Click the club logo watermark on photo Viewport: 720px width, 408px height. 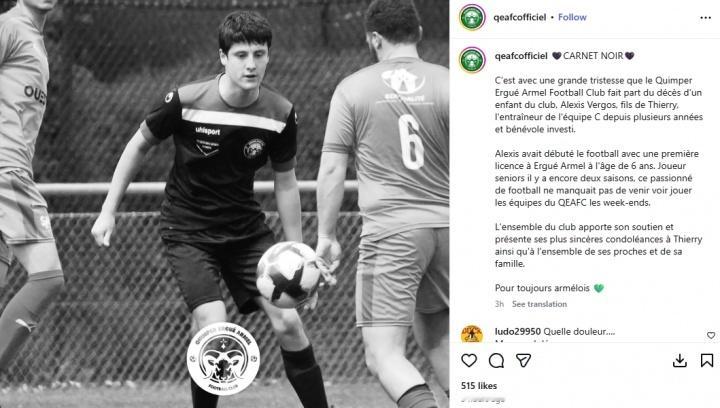pyautogui.click(x=223, y=358)
